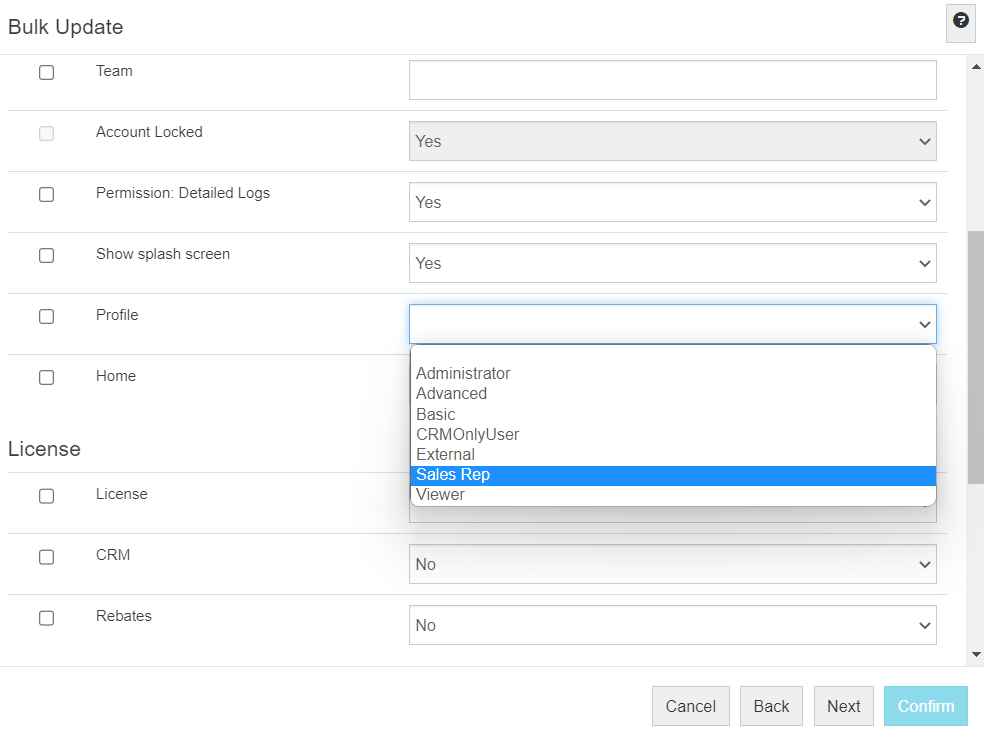Pick CRMOnlyUser in the profile list
This screenshot has width=984, height=730.
pos(467,434)
